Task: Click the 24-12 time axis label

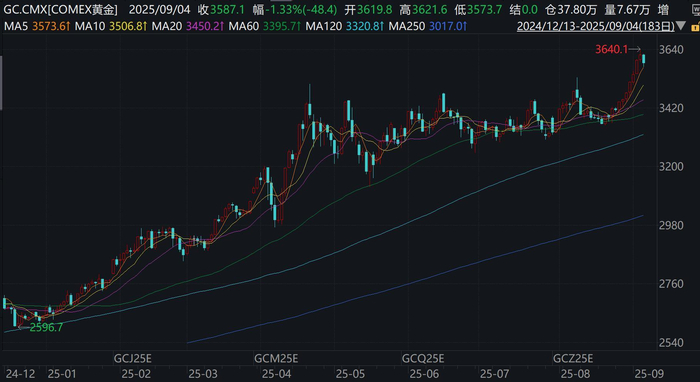Action: [20, 373]
